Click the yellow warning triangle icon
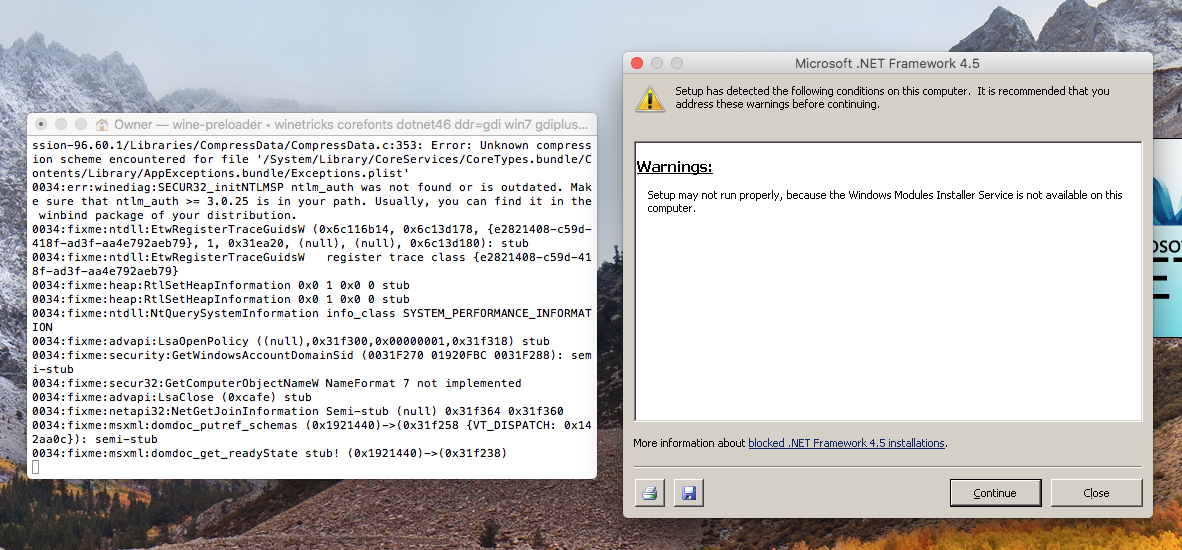This screenshot has height=550, width=1182. pyautogui.click(x=650, y=99)
